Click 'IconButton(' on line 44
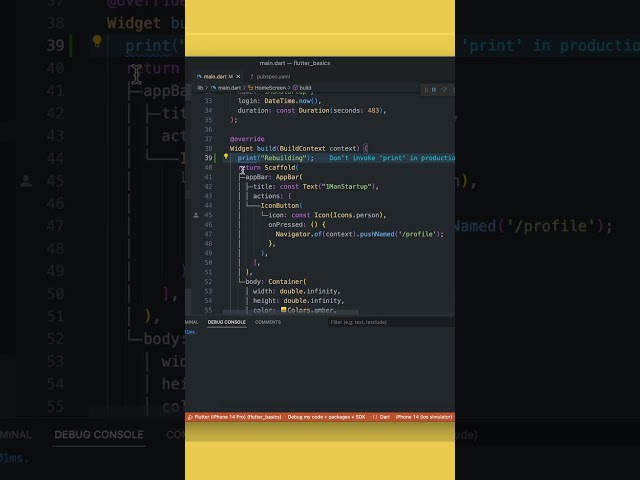The width and height of the screenshot is (640, 480). (x=281, y=206)
